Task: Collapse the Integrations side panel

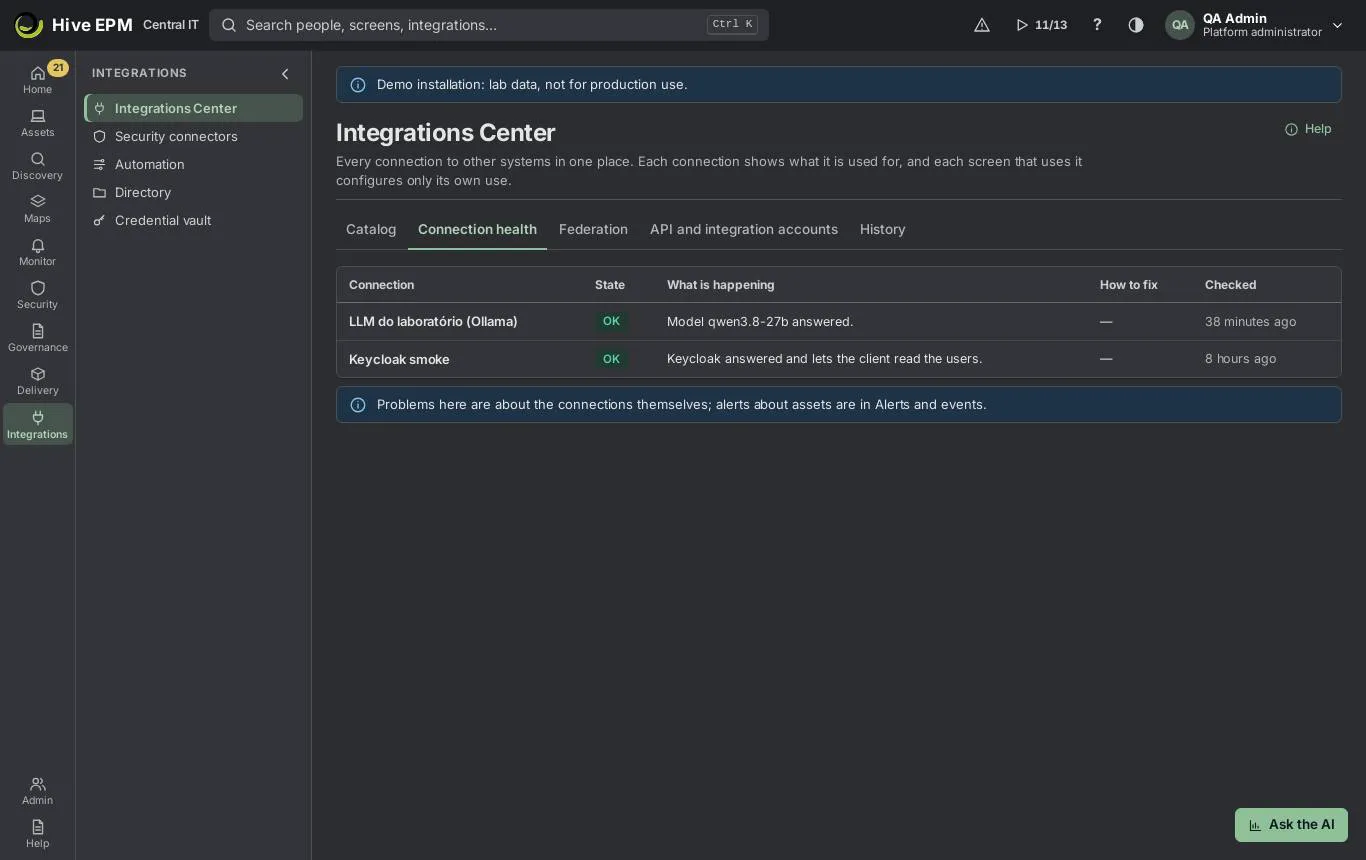Action: coord(285,73)
